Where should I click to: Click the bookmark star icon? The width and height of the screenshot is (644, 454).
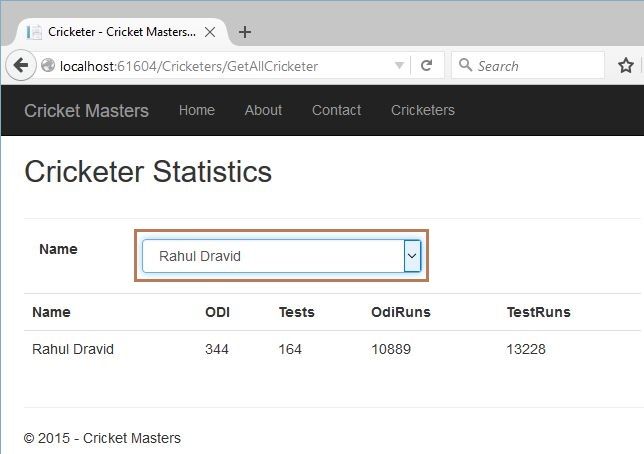[x=626, y=65]
